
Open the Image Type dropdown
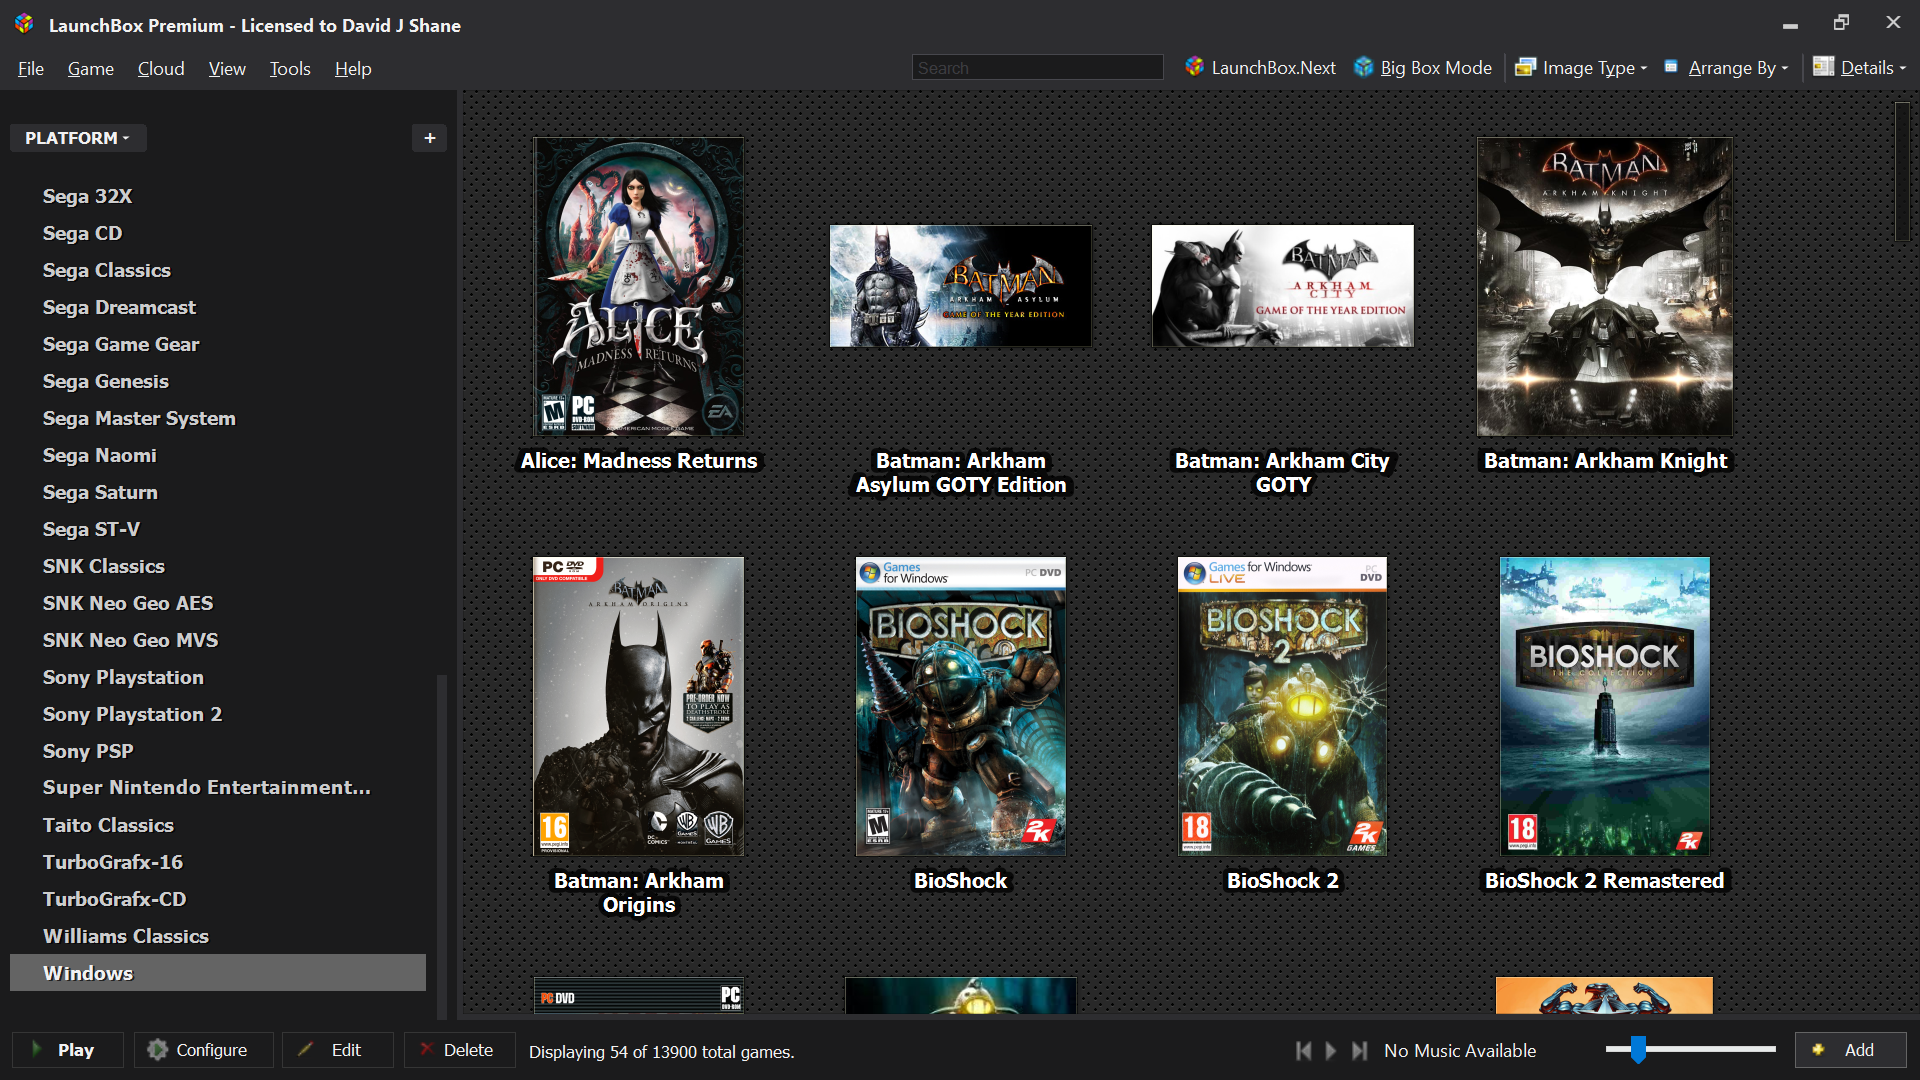[1581, 68]
